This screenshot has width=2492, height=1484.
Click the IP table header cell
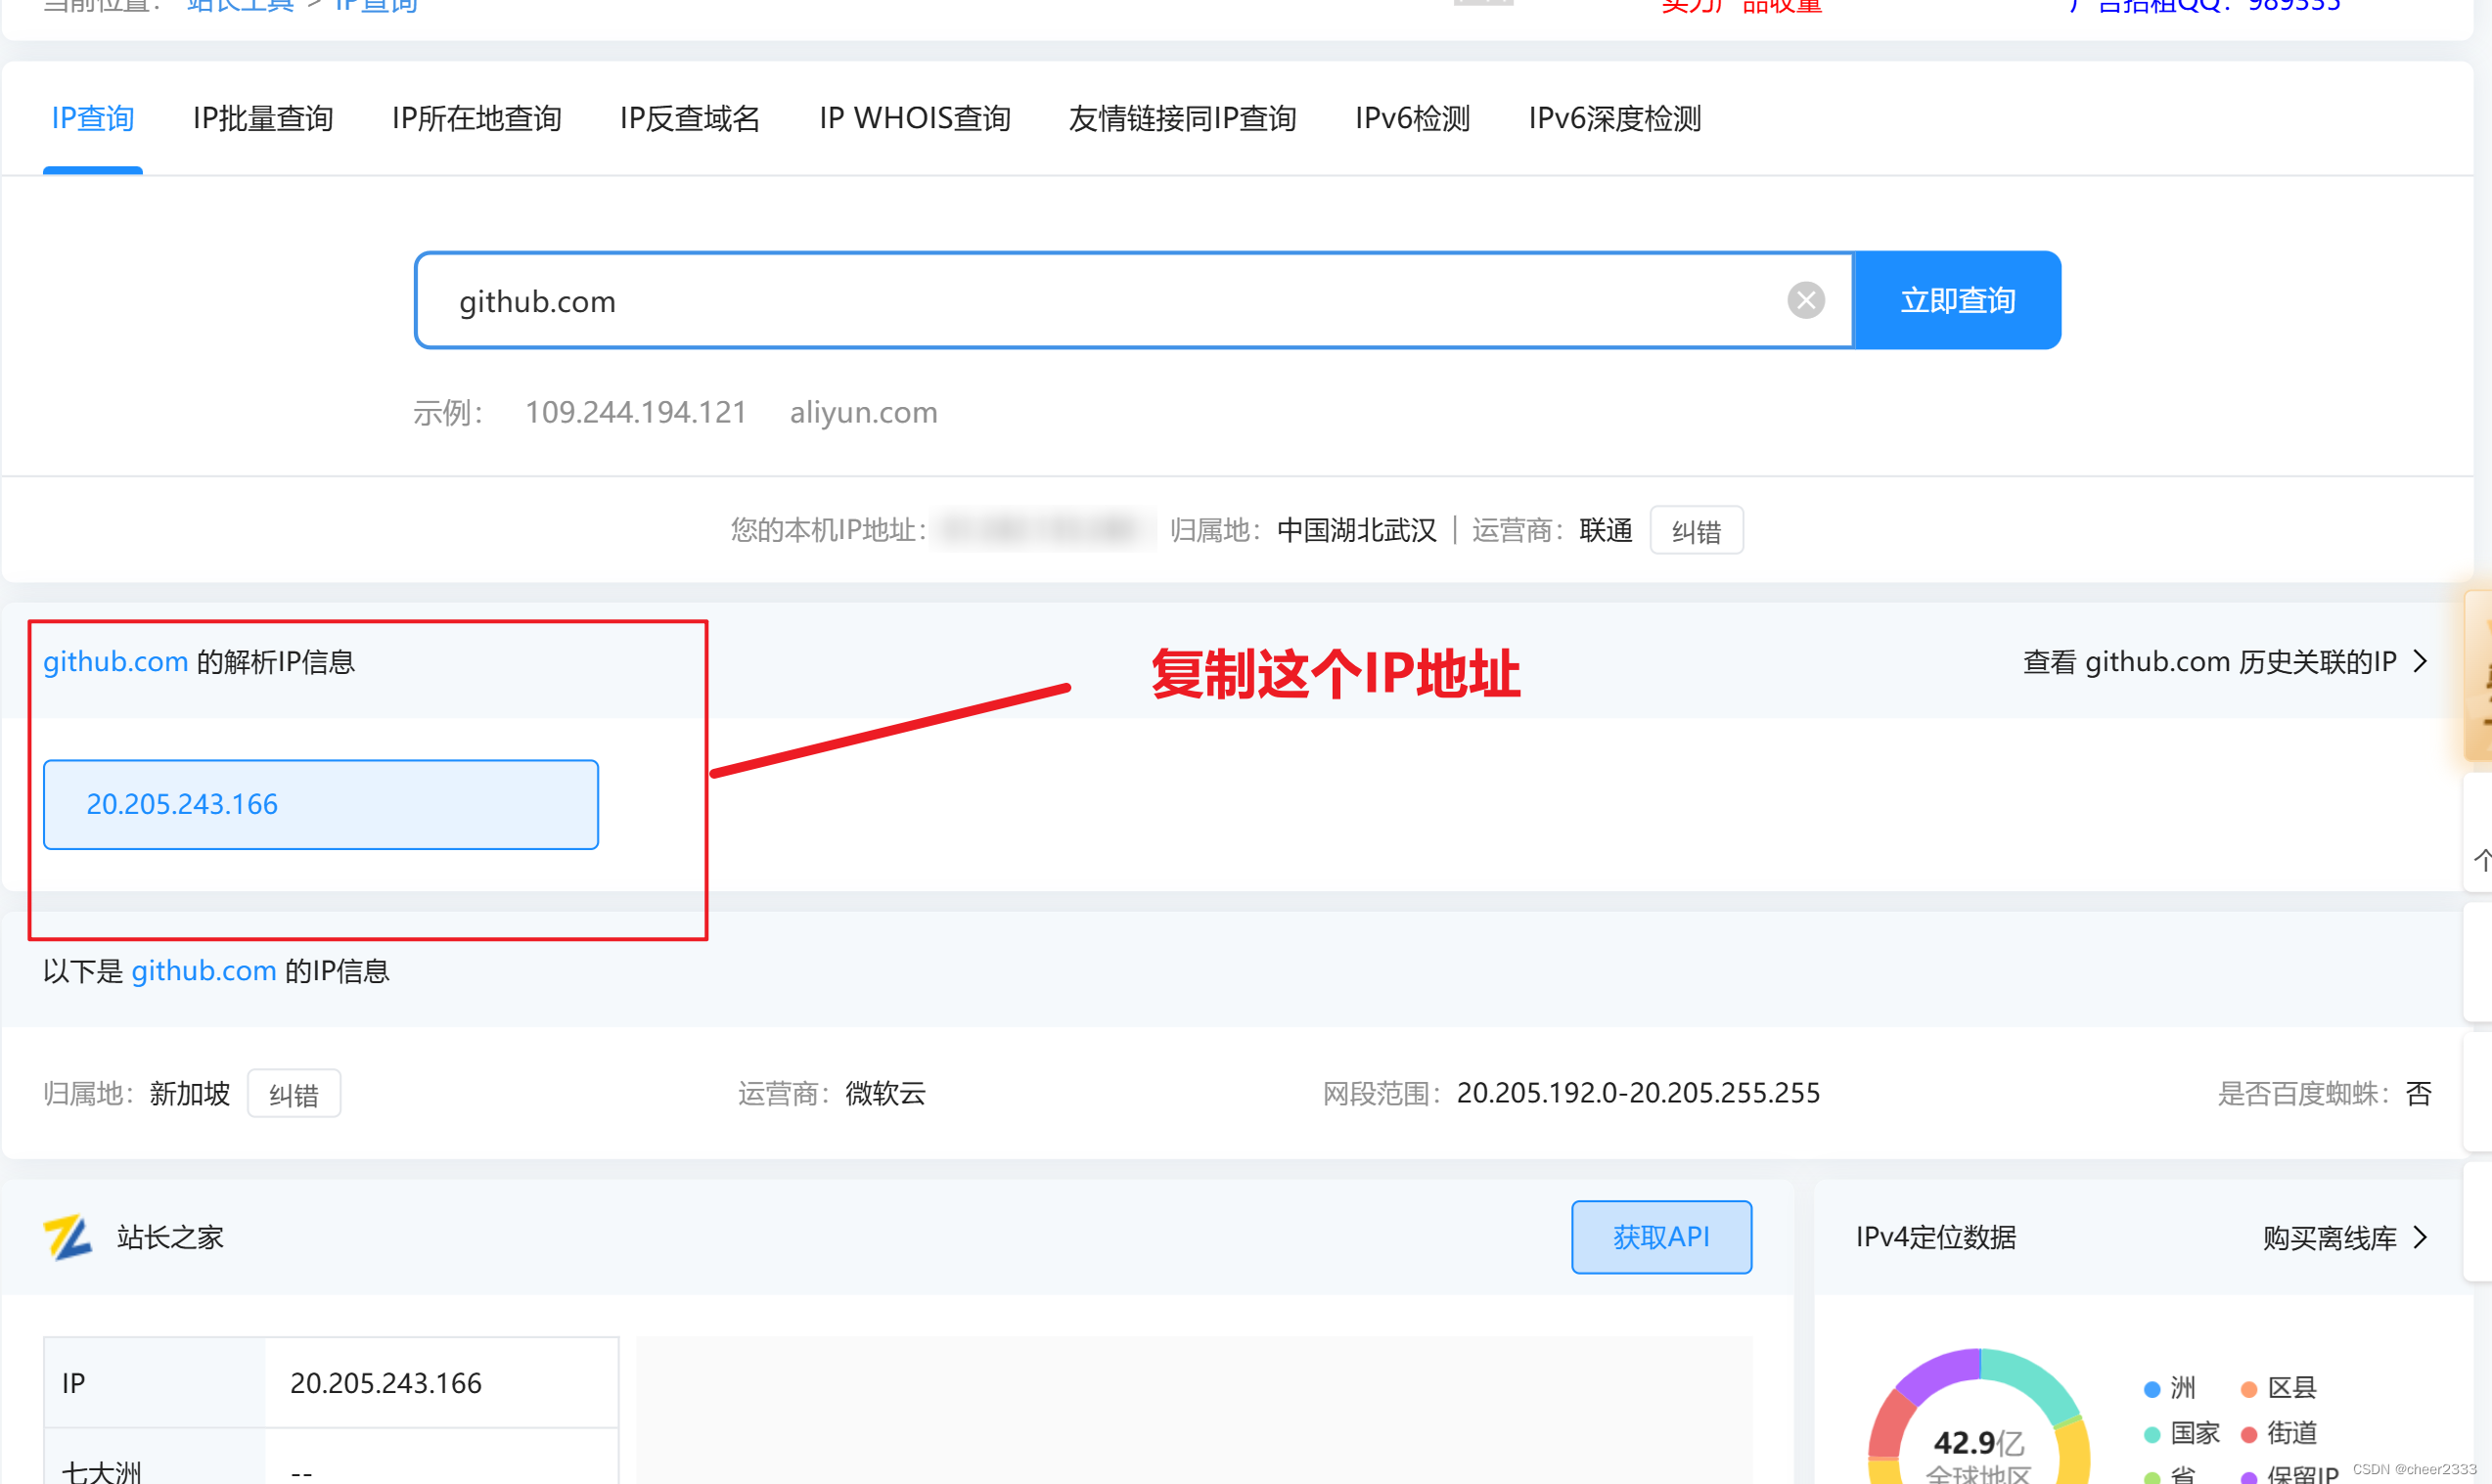point(155,1383)
